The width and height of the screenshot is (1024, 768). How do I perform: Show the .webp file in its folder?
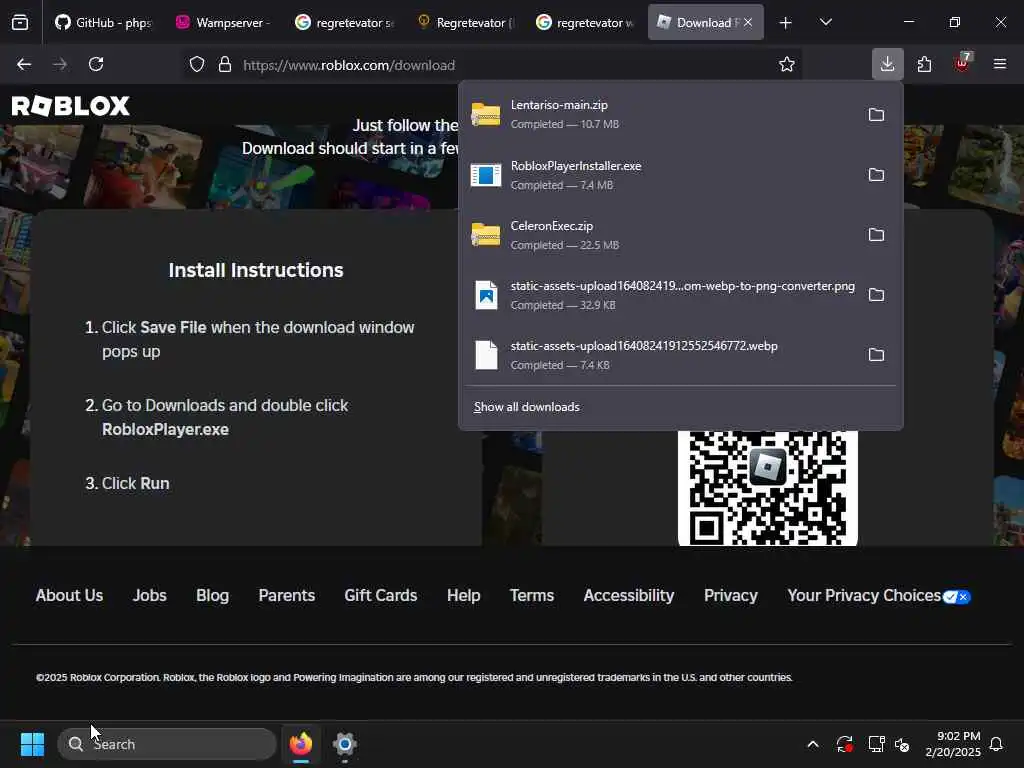876,355
